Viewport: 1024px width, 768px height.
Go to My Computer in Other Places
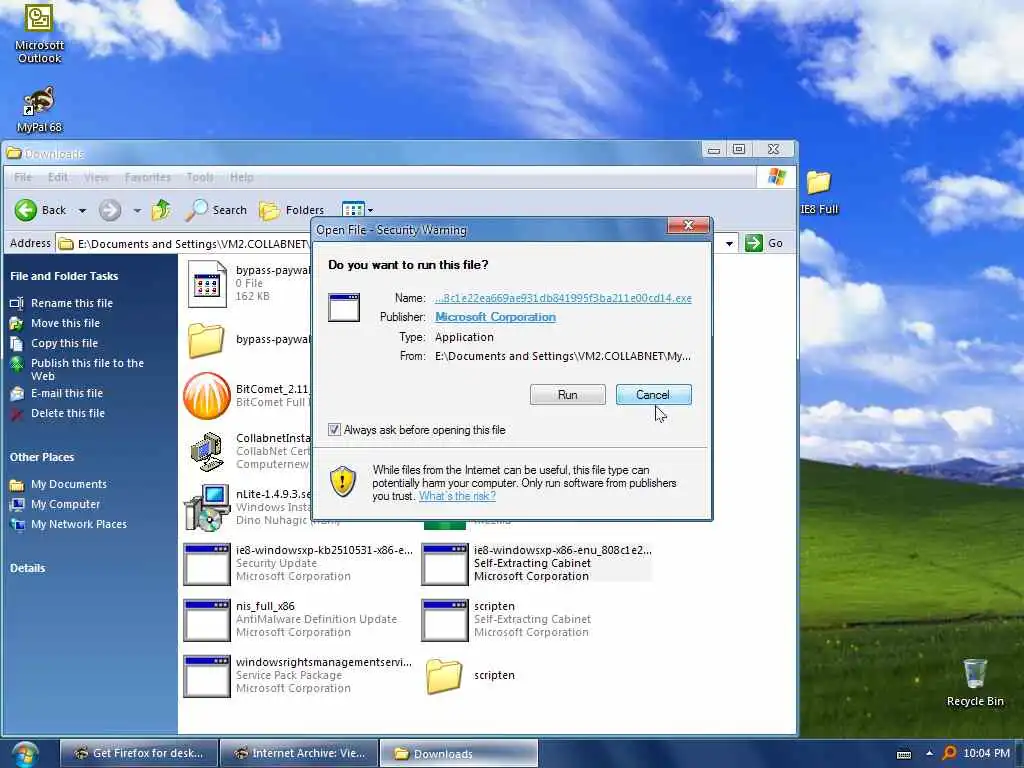(x=65, y=504)
